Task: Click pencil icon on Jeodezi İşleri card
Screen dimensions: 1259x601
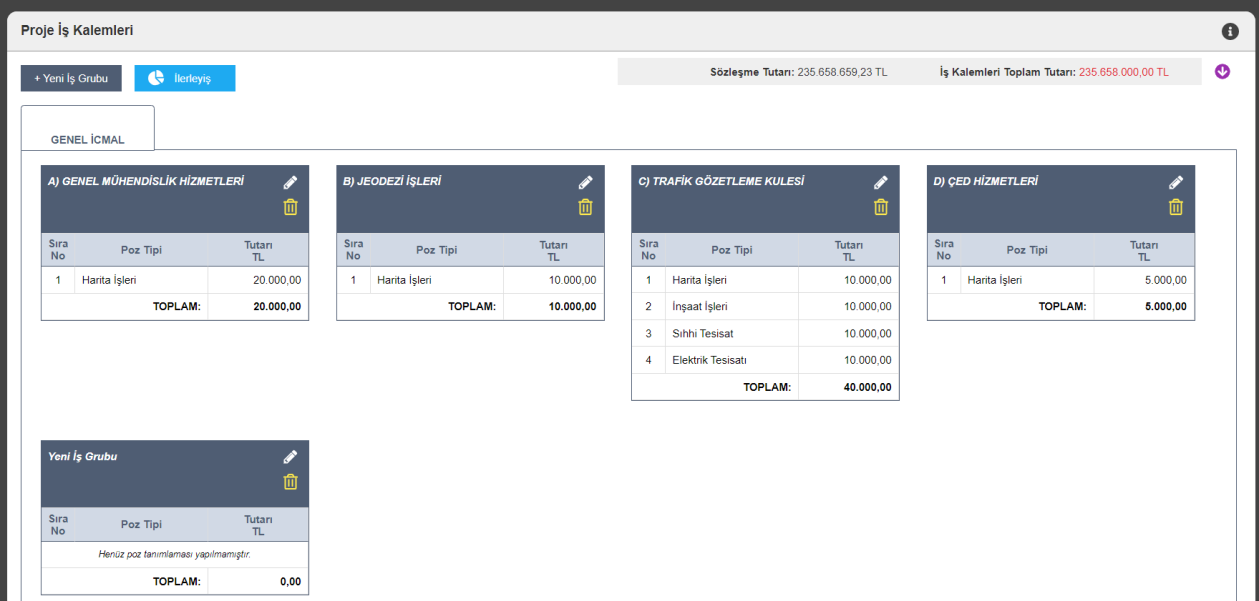Action: (x=585, y=182)
